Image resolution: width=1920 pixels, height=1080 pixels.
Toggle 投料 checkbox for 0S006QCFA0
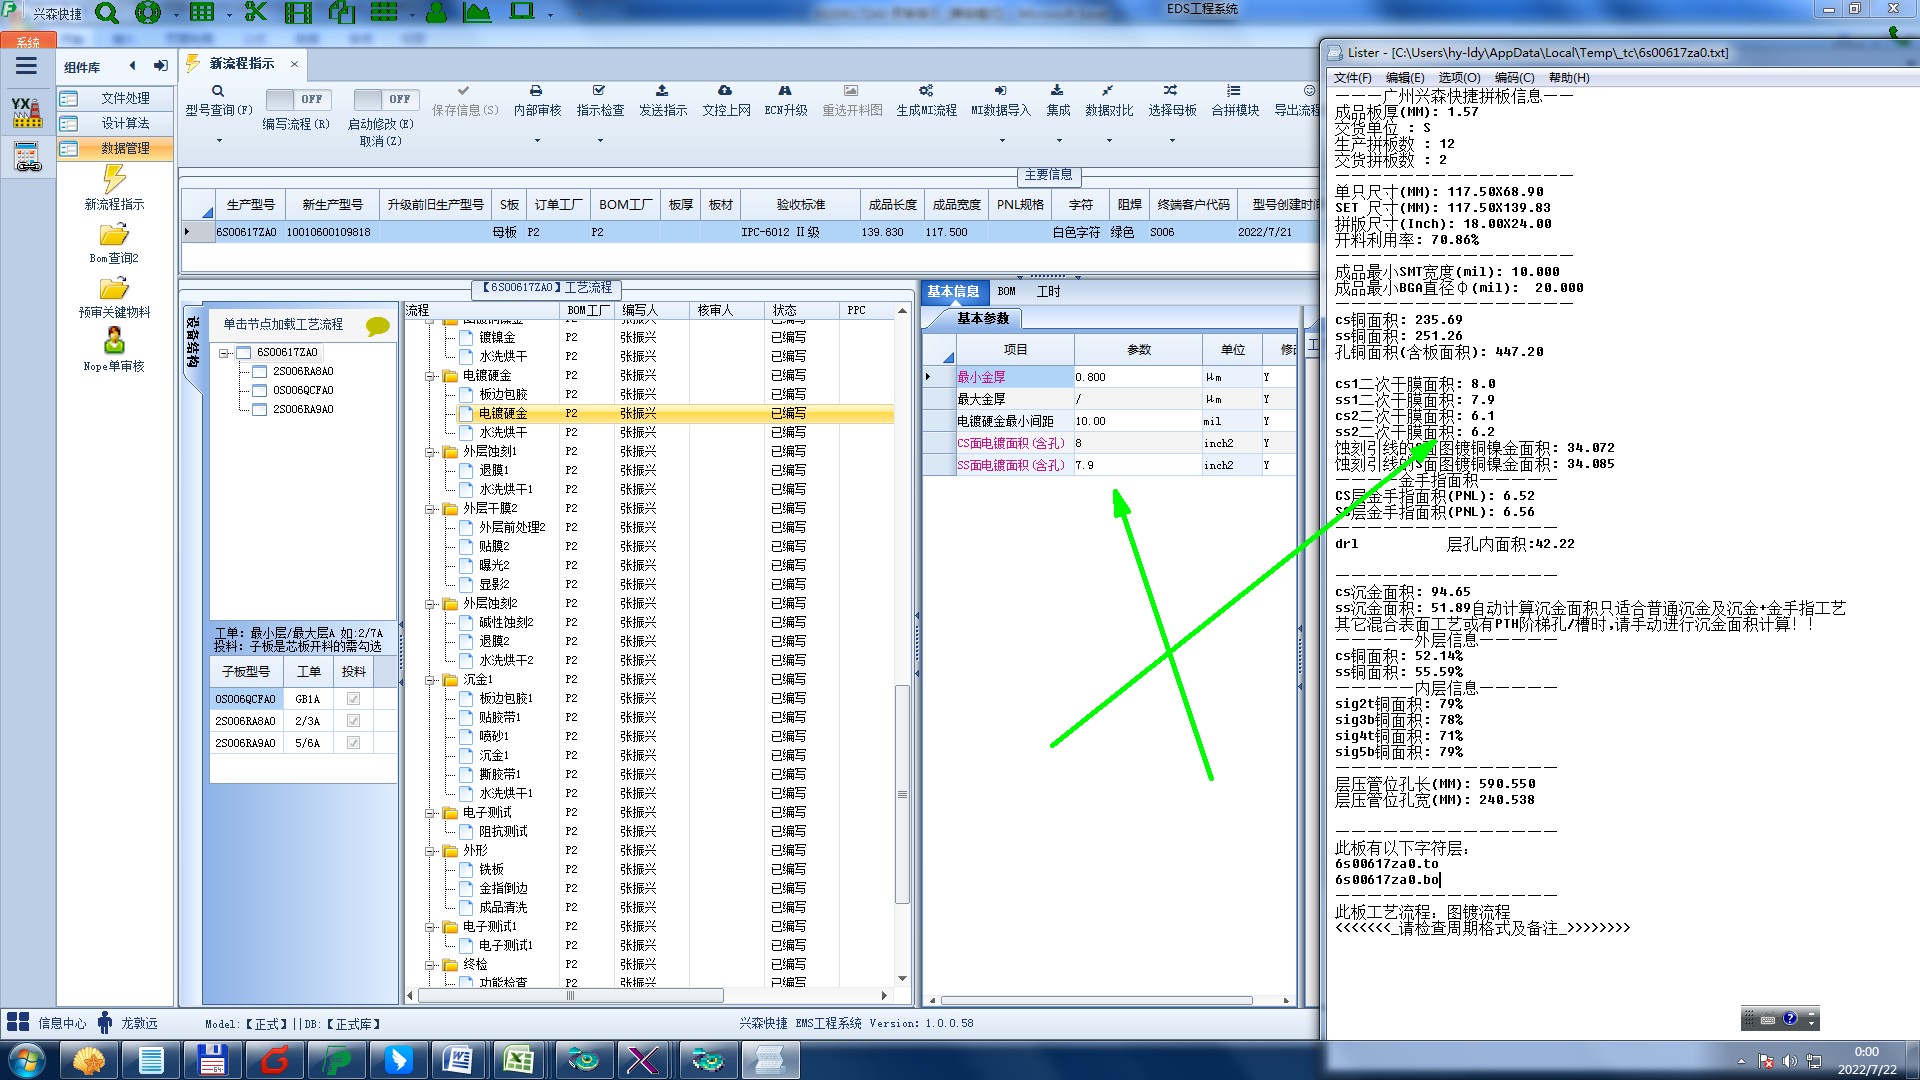[x=353, y=699]
